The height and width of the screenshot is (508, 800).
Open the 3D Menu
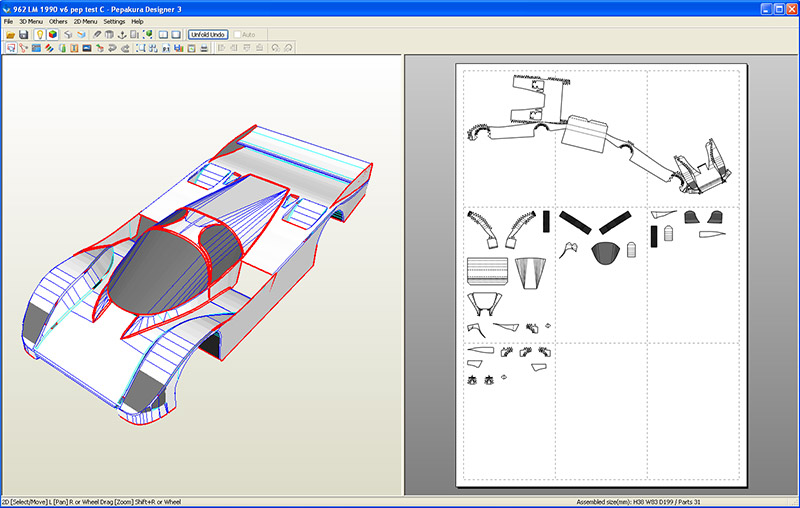point(30,21)
